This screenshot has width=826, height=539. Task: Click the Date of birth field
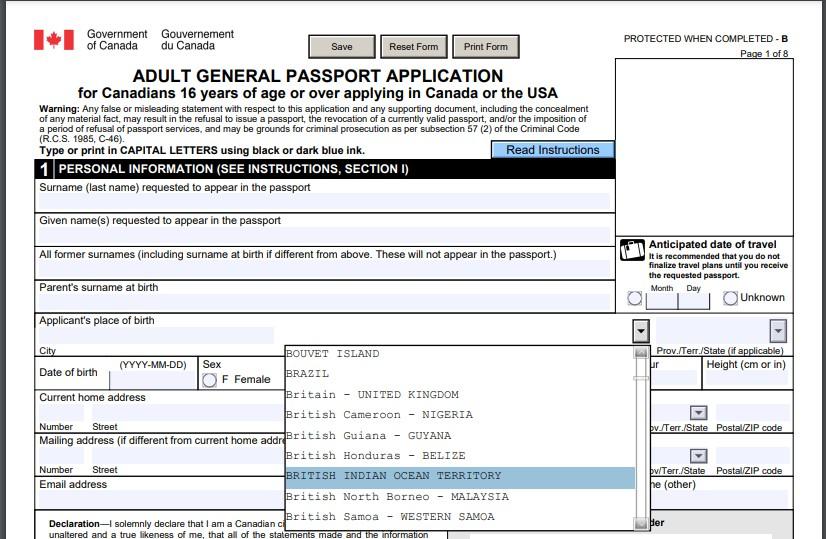[x=153, y=379]
